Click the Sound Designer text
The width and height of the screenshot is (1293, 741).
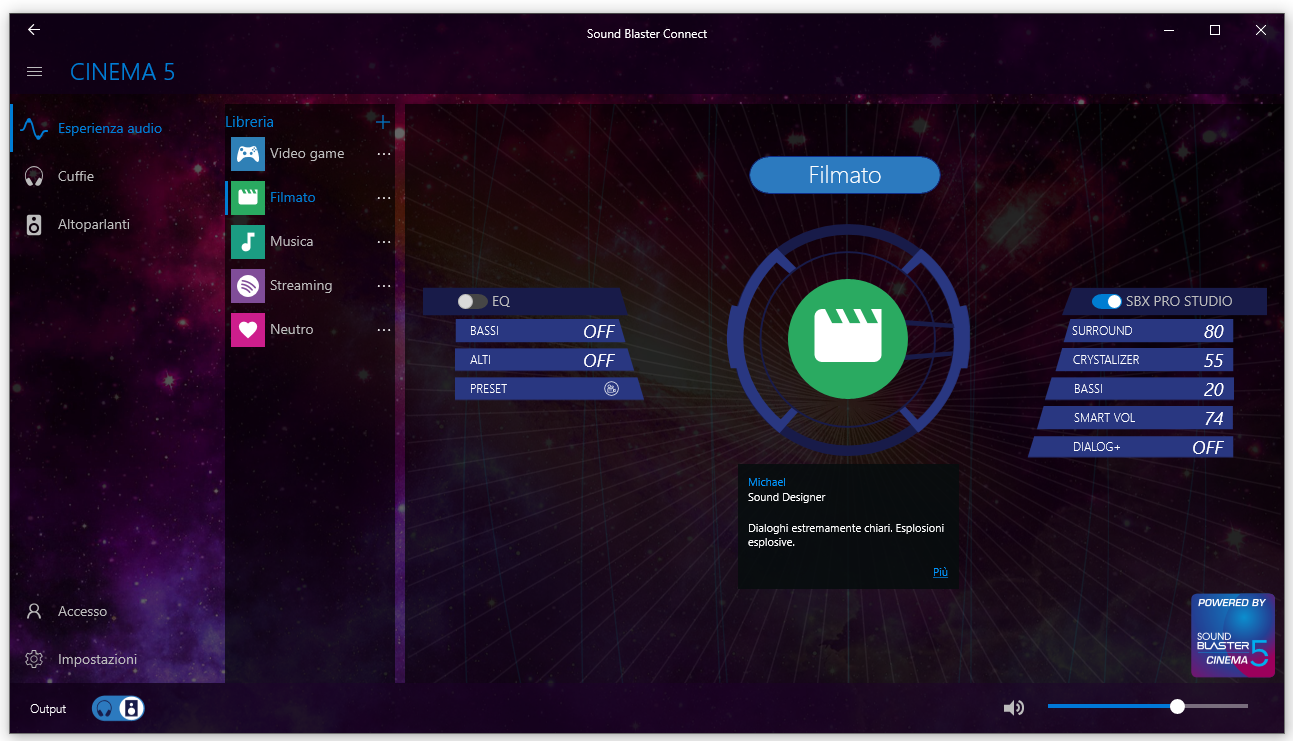pyautogui.click(x=787, y=497)
